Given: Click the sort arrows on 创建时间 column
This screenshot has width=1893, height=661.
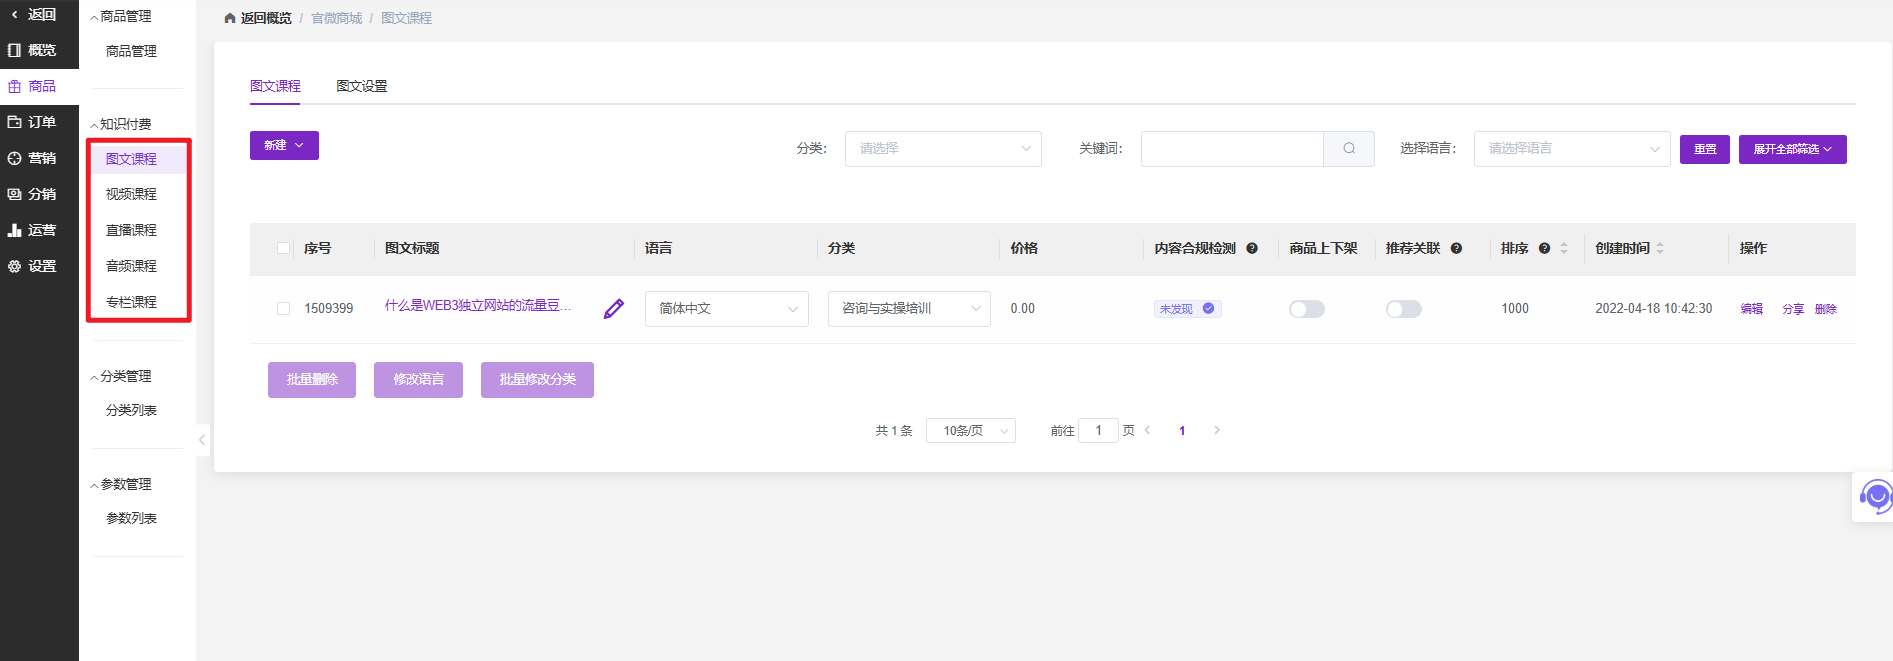Looking at the screenshot, I should click(x=1660, y=249).
